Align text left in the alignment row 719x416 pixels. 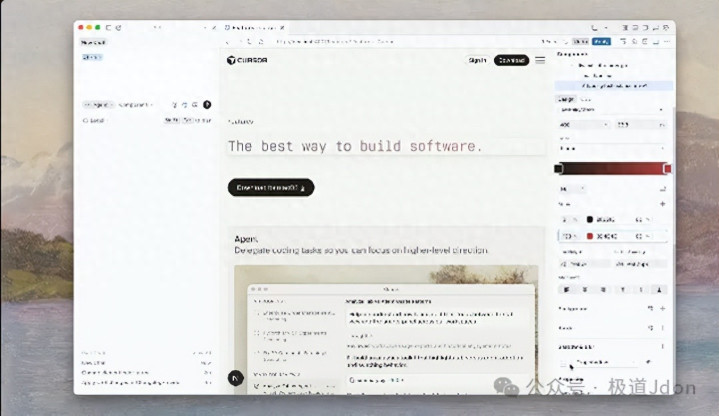[566, 289]
